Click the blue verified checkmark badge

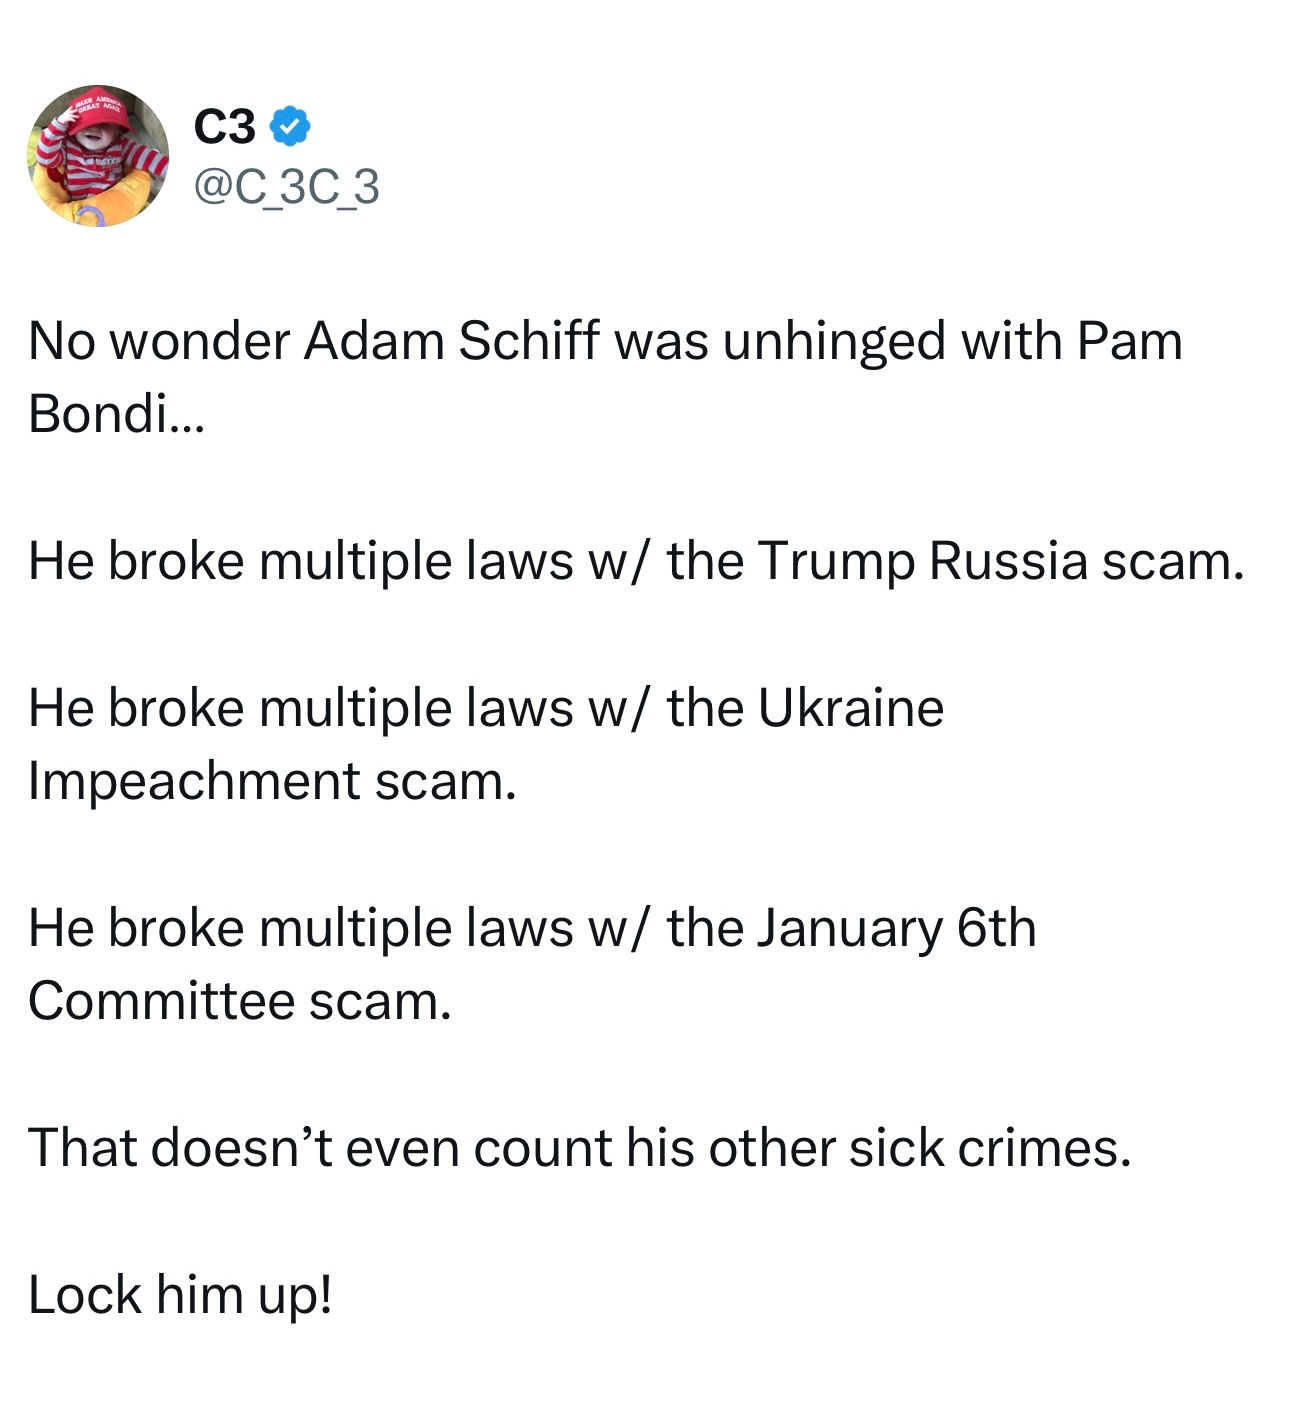click(x=291, y=125)
